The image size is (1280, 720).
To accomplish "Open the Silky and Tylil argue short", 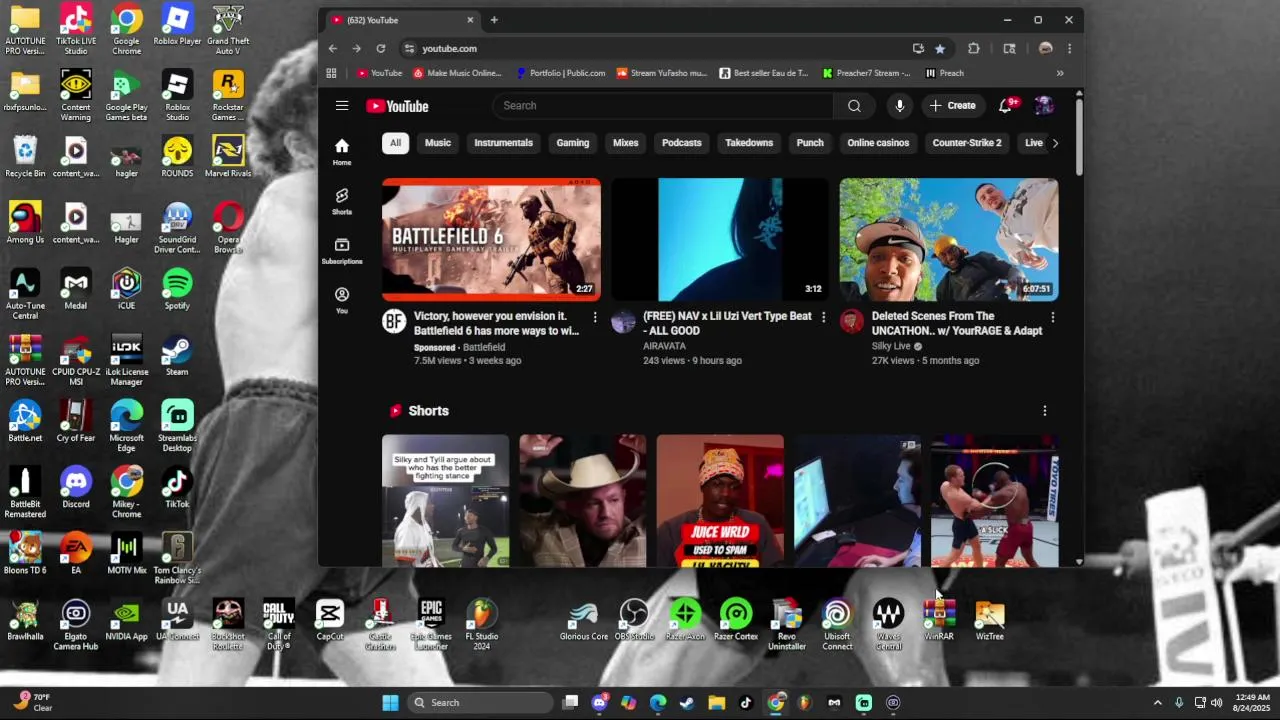I will (445, 501).
